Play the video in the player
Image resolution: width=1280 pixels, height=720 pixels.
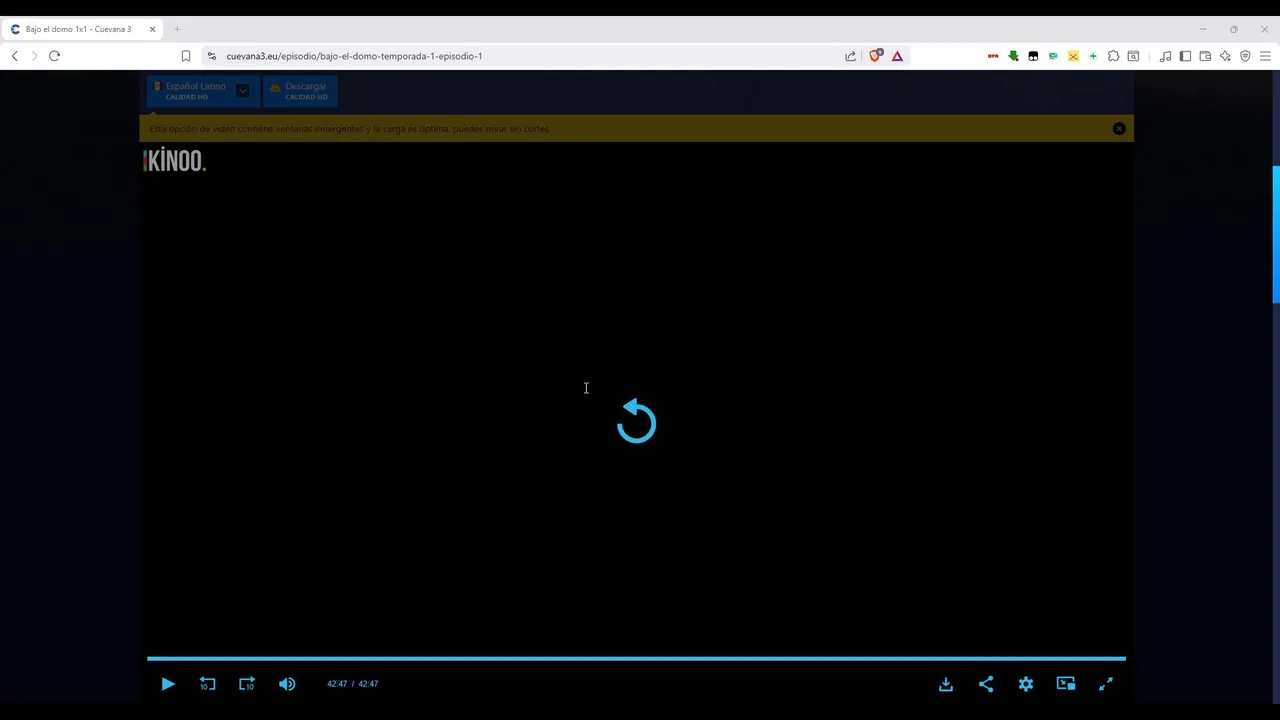tap(167, 684)
